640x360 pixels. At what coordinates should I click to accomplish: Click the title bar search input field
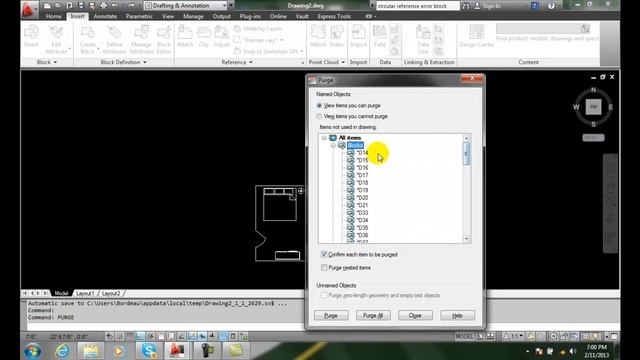418,6
